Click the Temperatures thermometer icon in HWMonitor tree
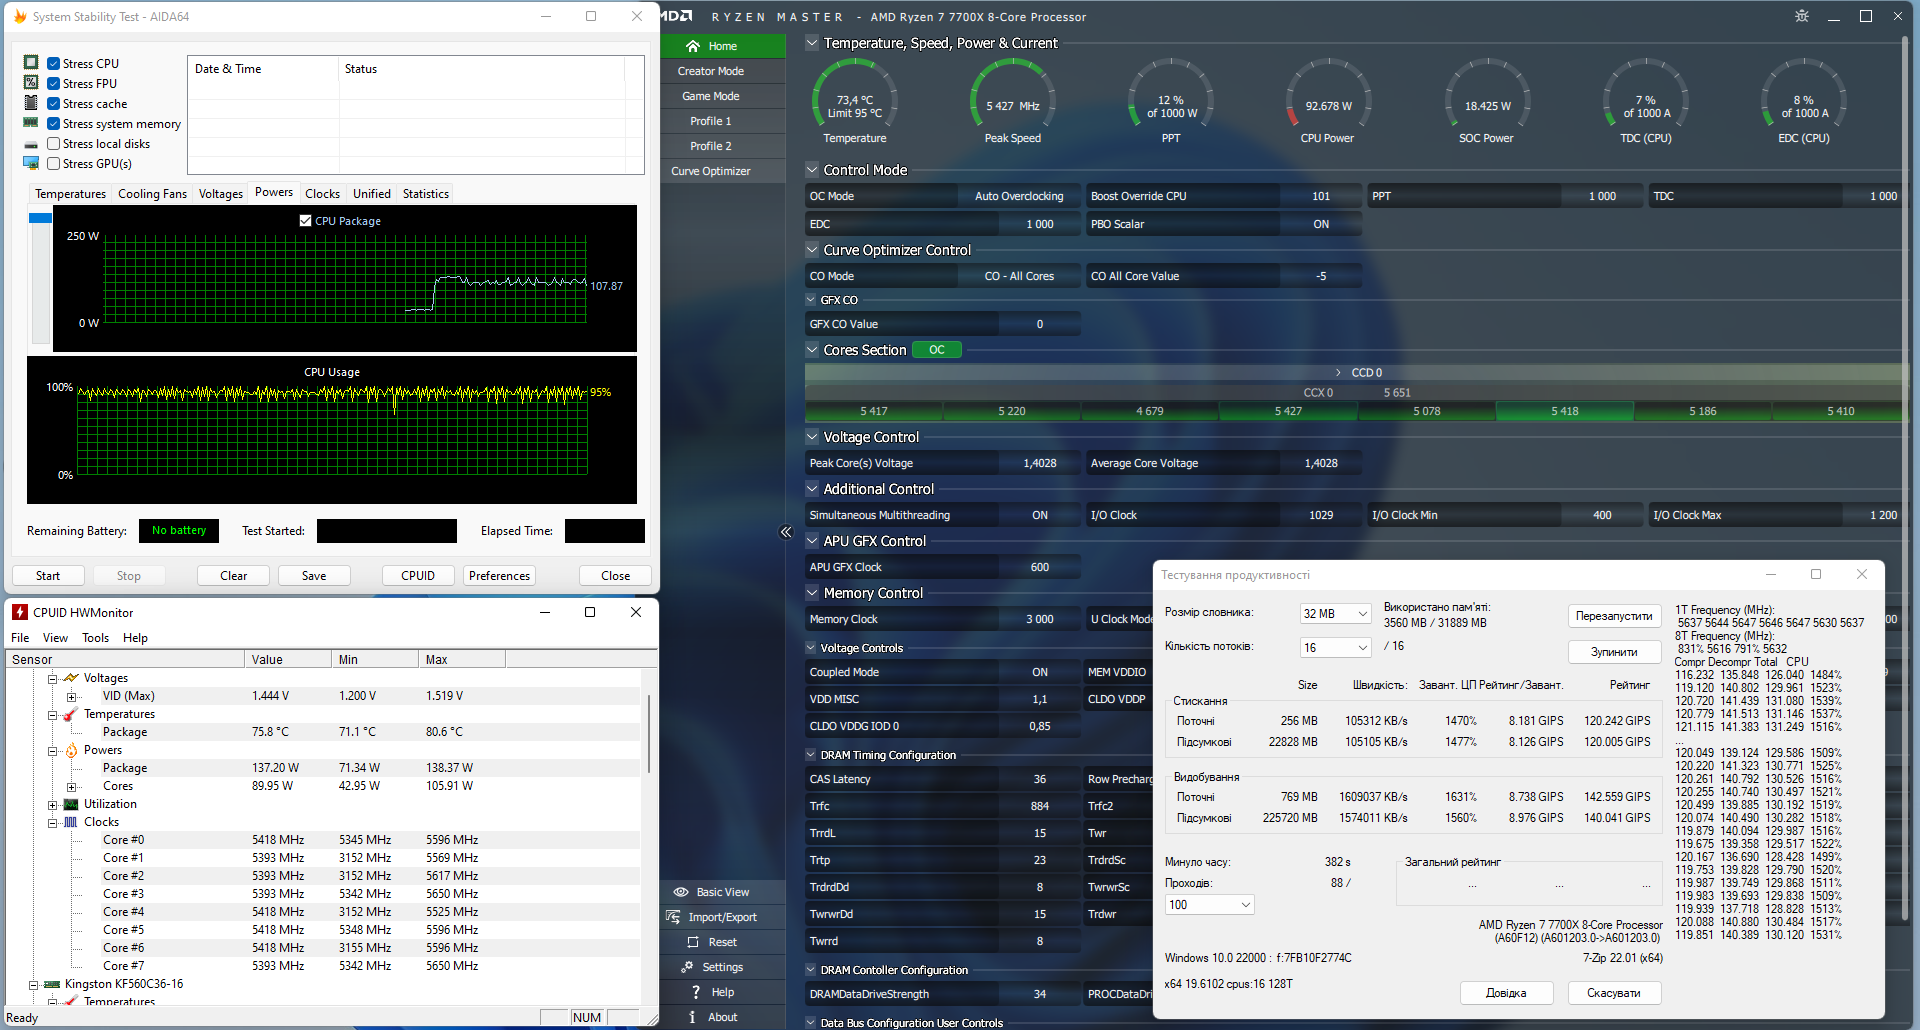The image size is (1920, 1030). click(71, 714)
